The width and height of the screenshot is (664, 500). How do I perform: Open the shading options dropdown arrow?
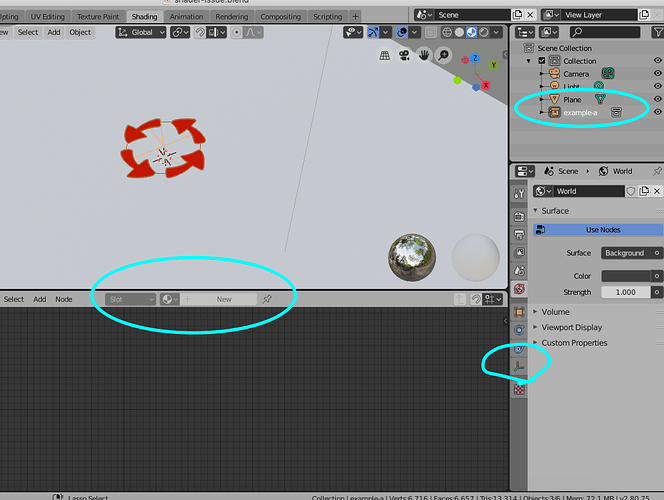click(496, 32)
